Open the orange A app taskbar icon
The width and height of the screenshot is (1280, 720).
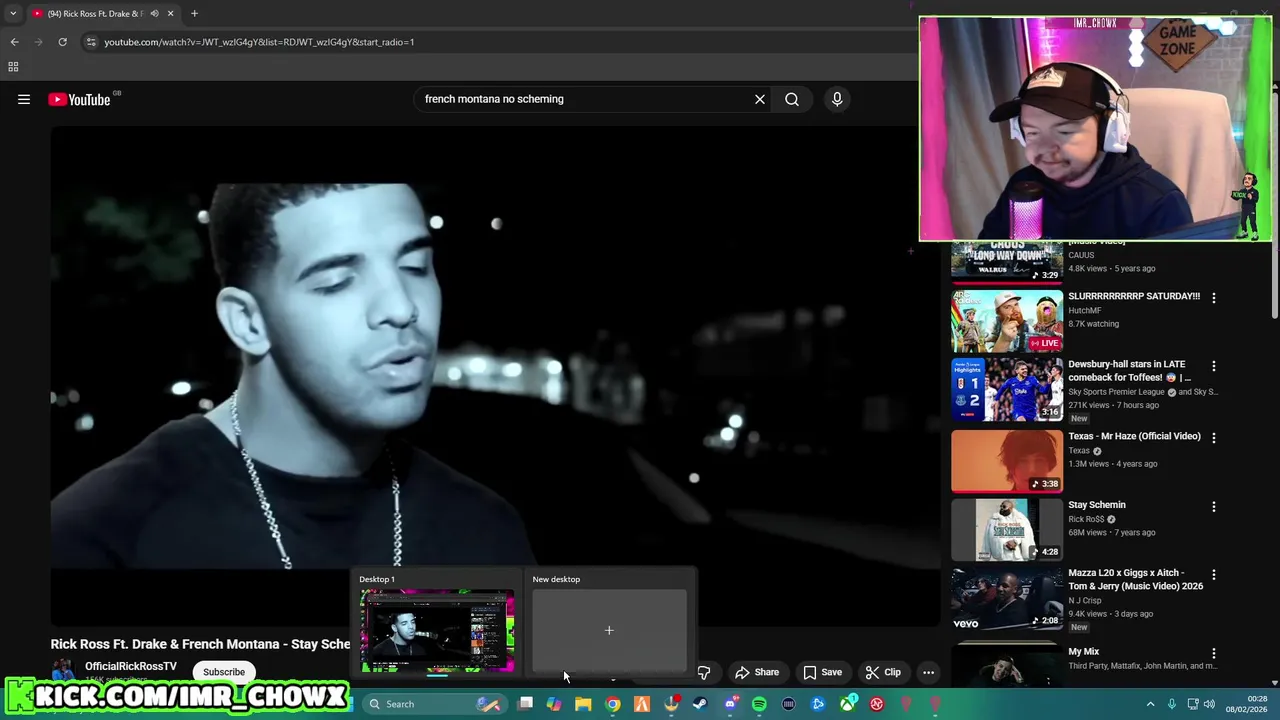tap(642, 704)
